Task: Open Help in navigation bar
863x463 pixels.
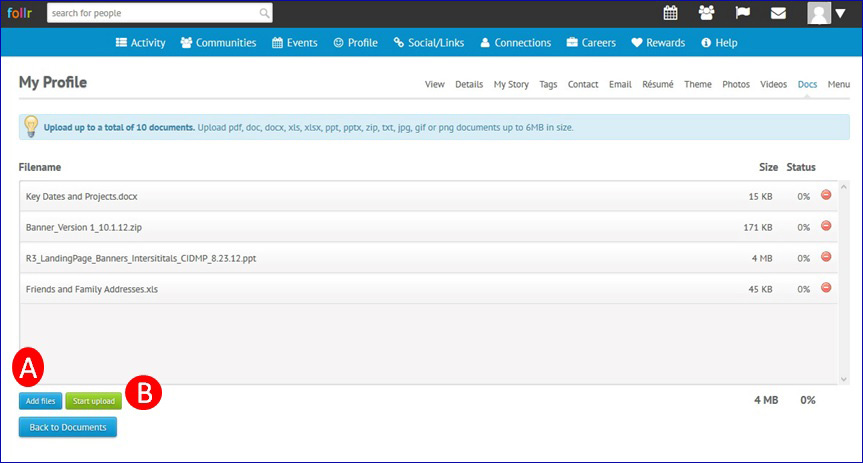Action: pos(719,42)
